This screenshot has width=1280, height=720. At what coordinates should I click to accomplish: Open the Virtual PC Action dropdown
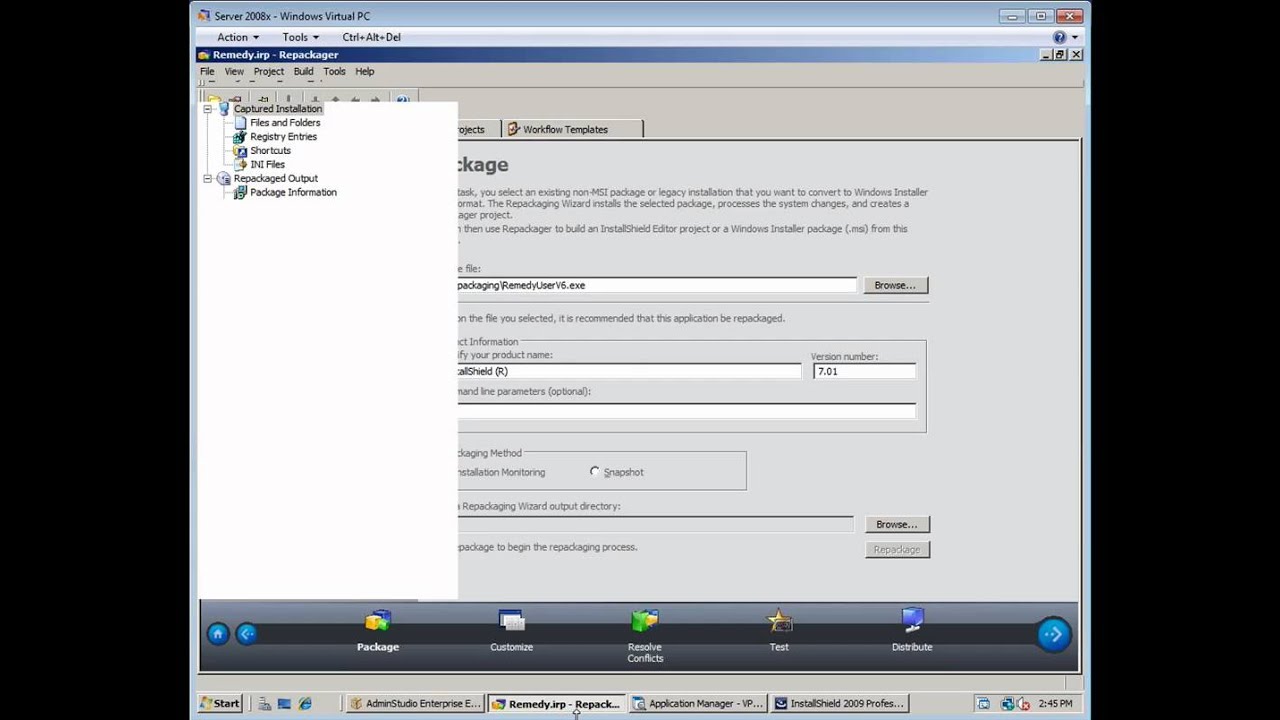(238, 37)
